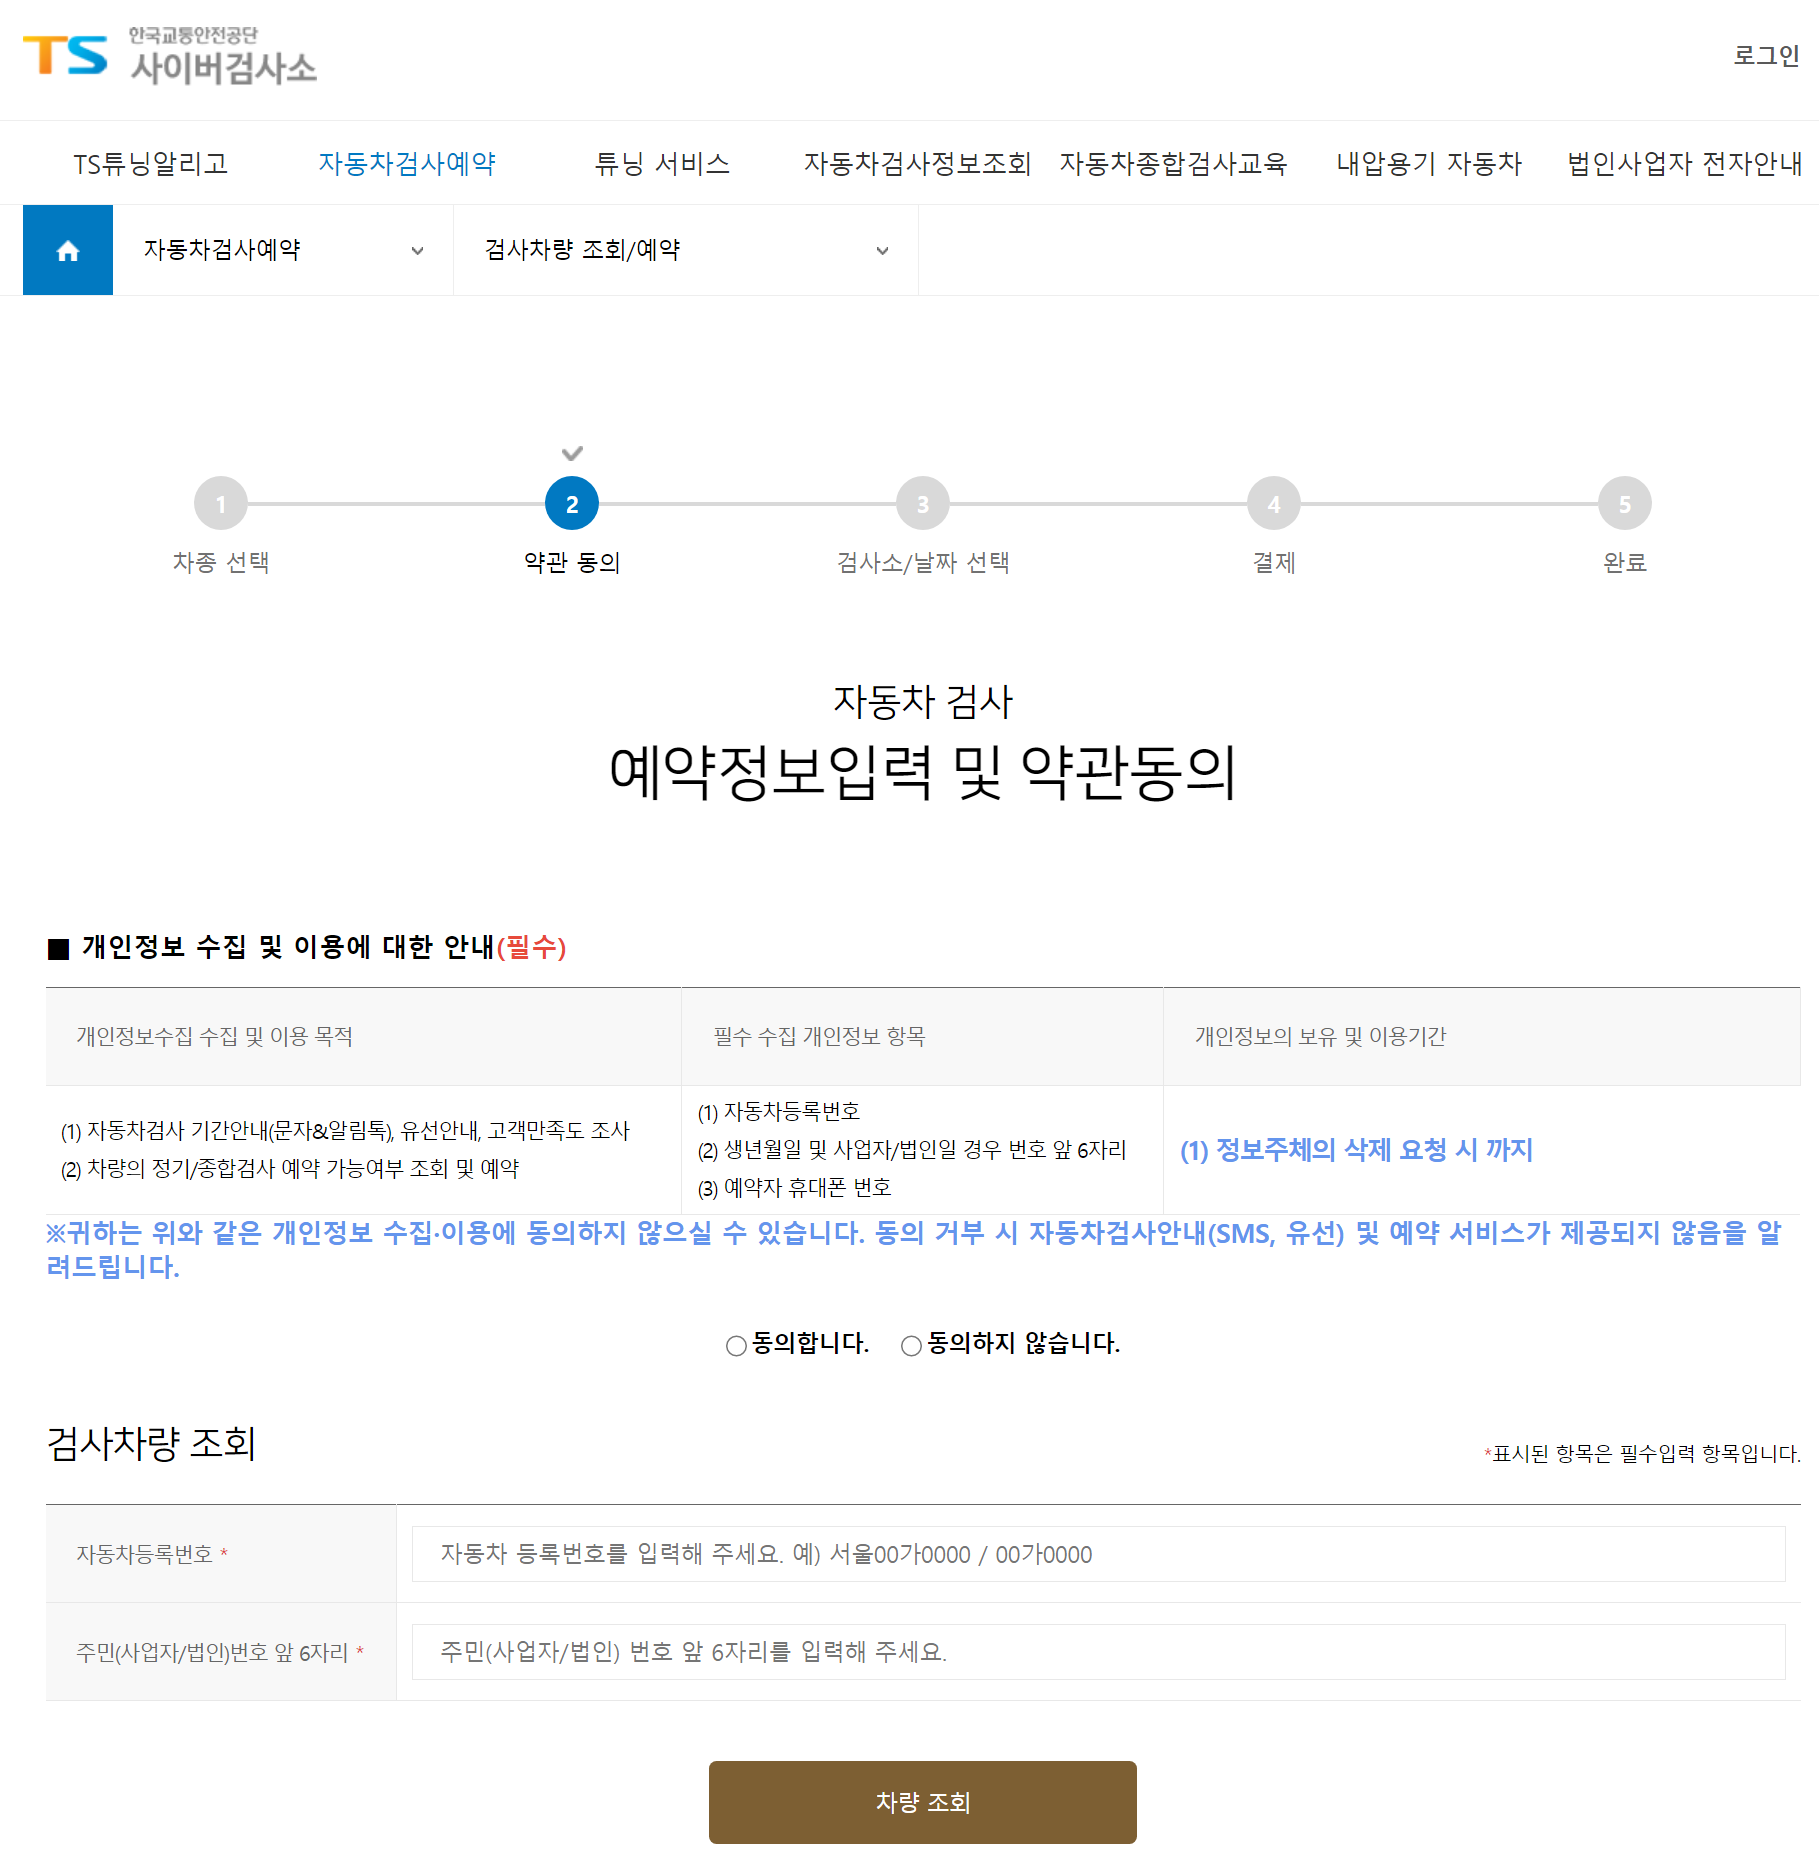Open the 내압용기 자동차 menu

click(1429, 163)
